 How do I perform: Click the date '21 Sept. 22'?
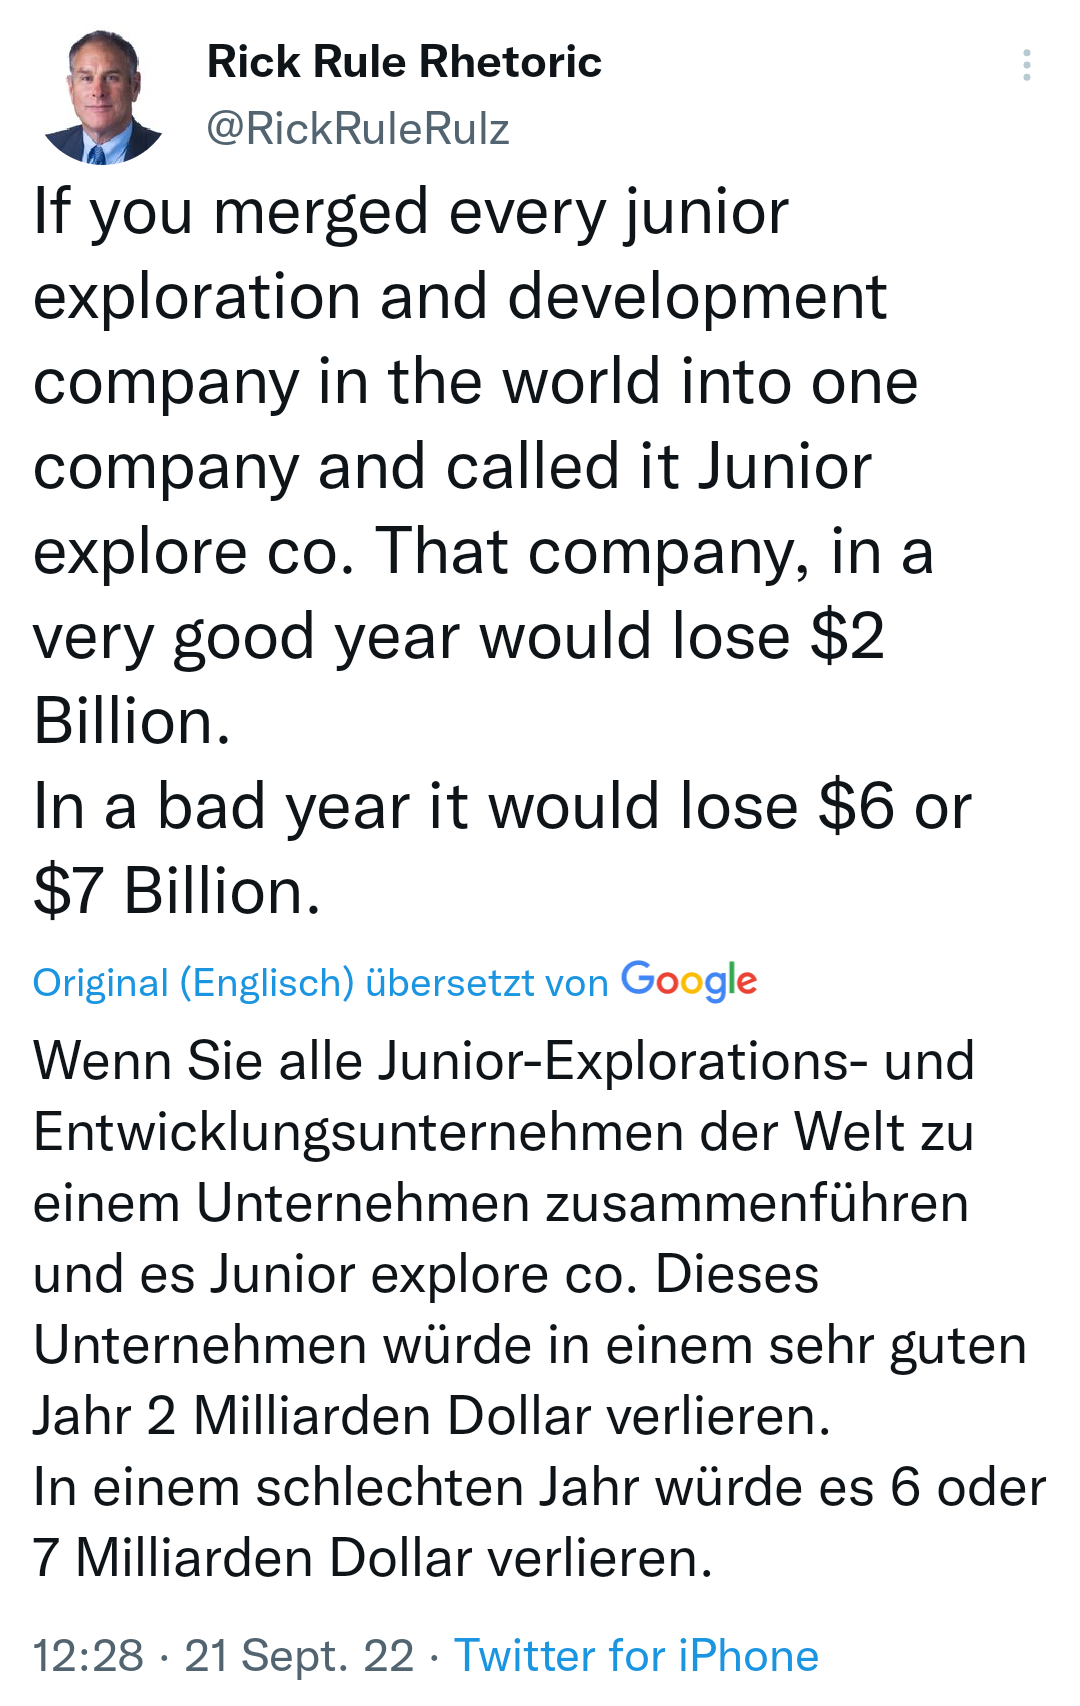point(299,1655)
